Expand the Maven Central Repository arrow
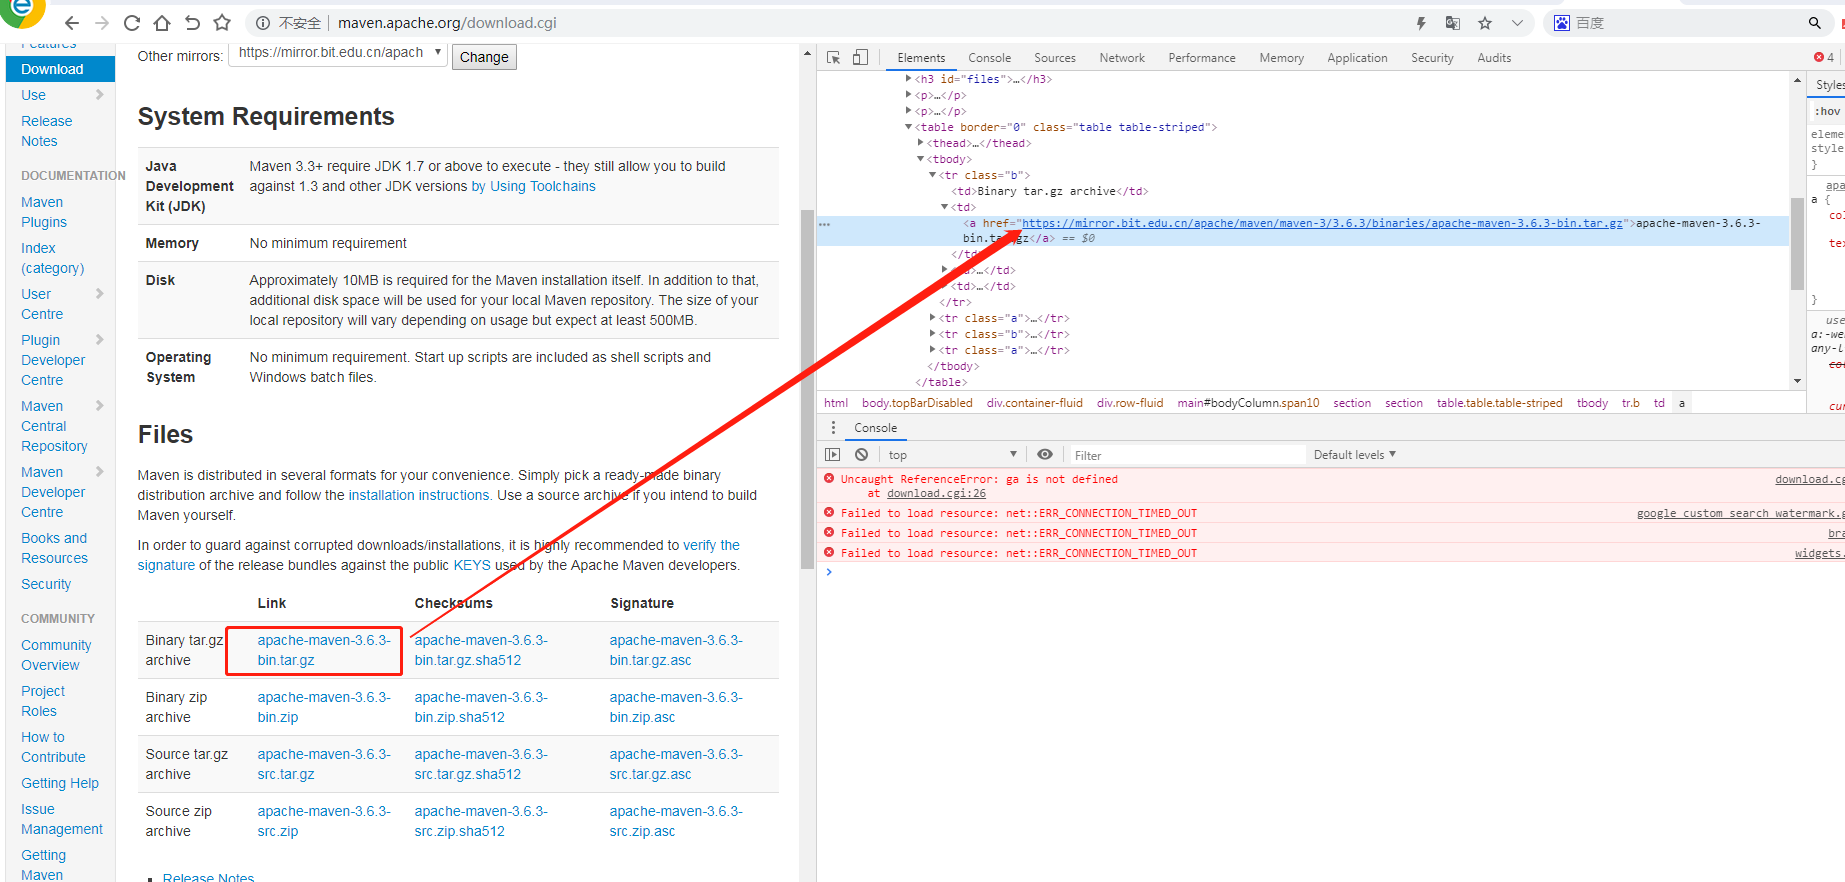The height and width of the screenshot is (882, 1845). [100, 406]
